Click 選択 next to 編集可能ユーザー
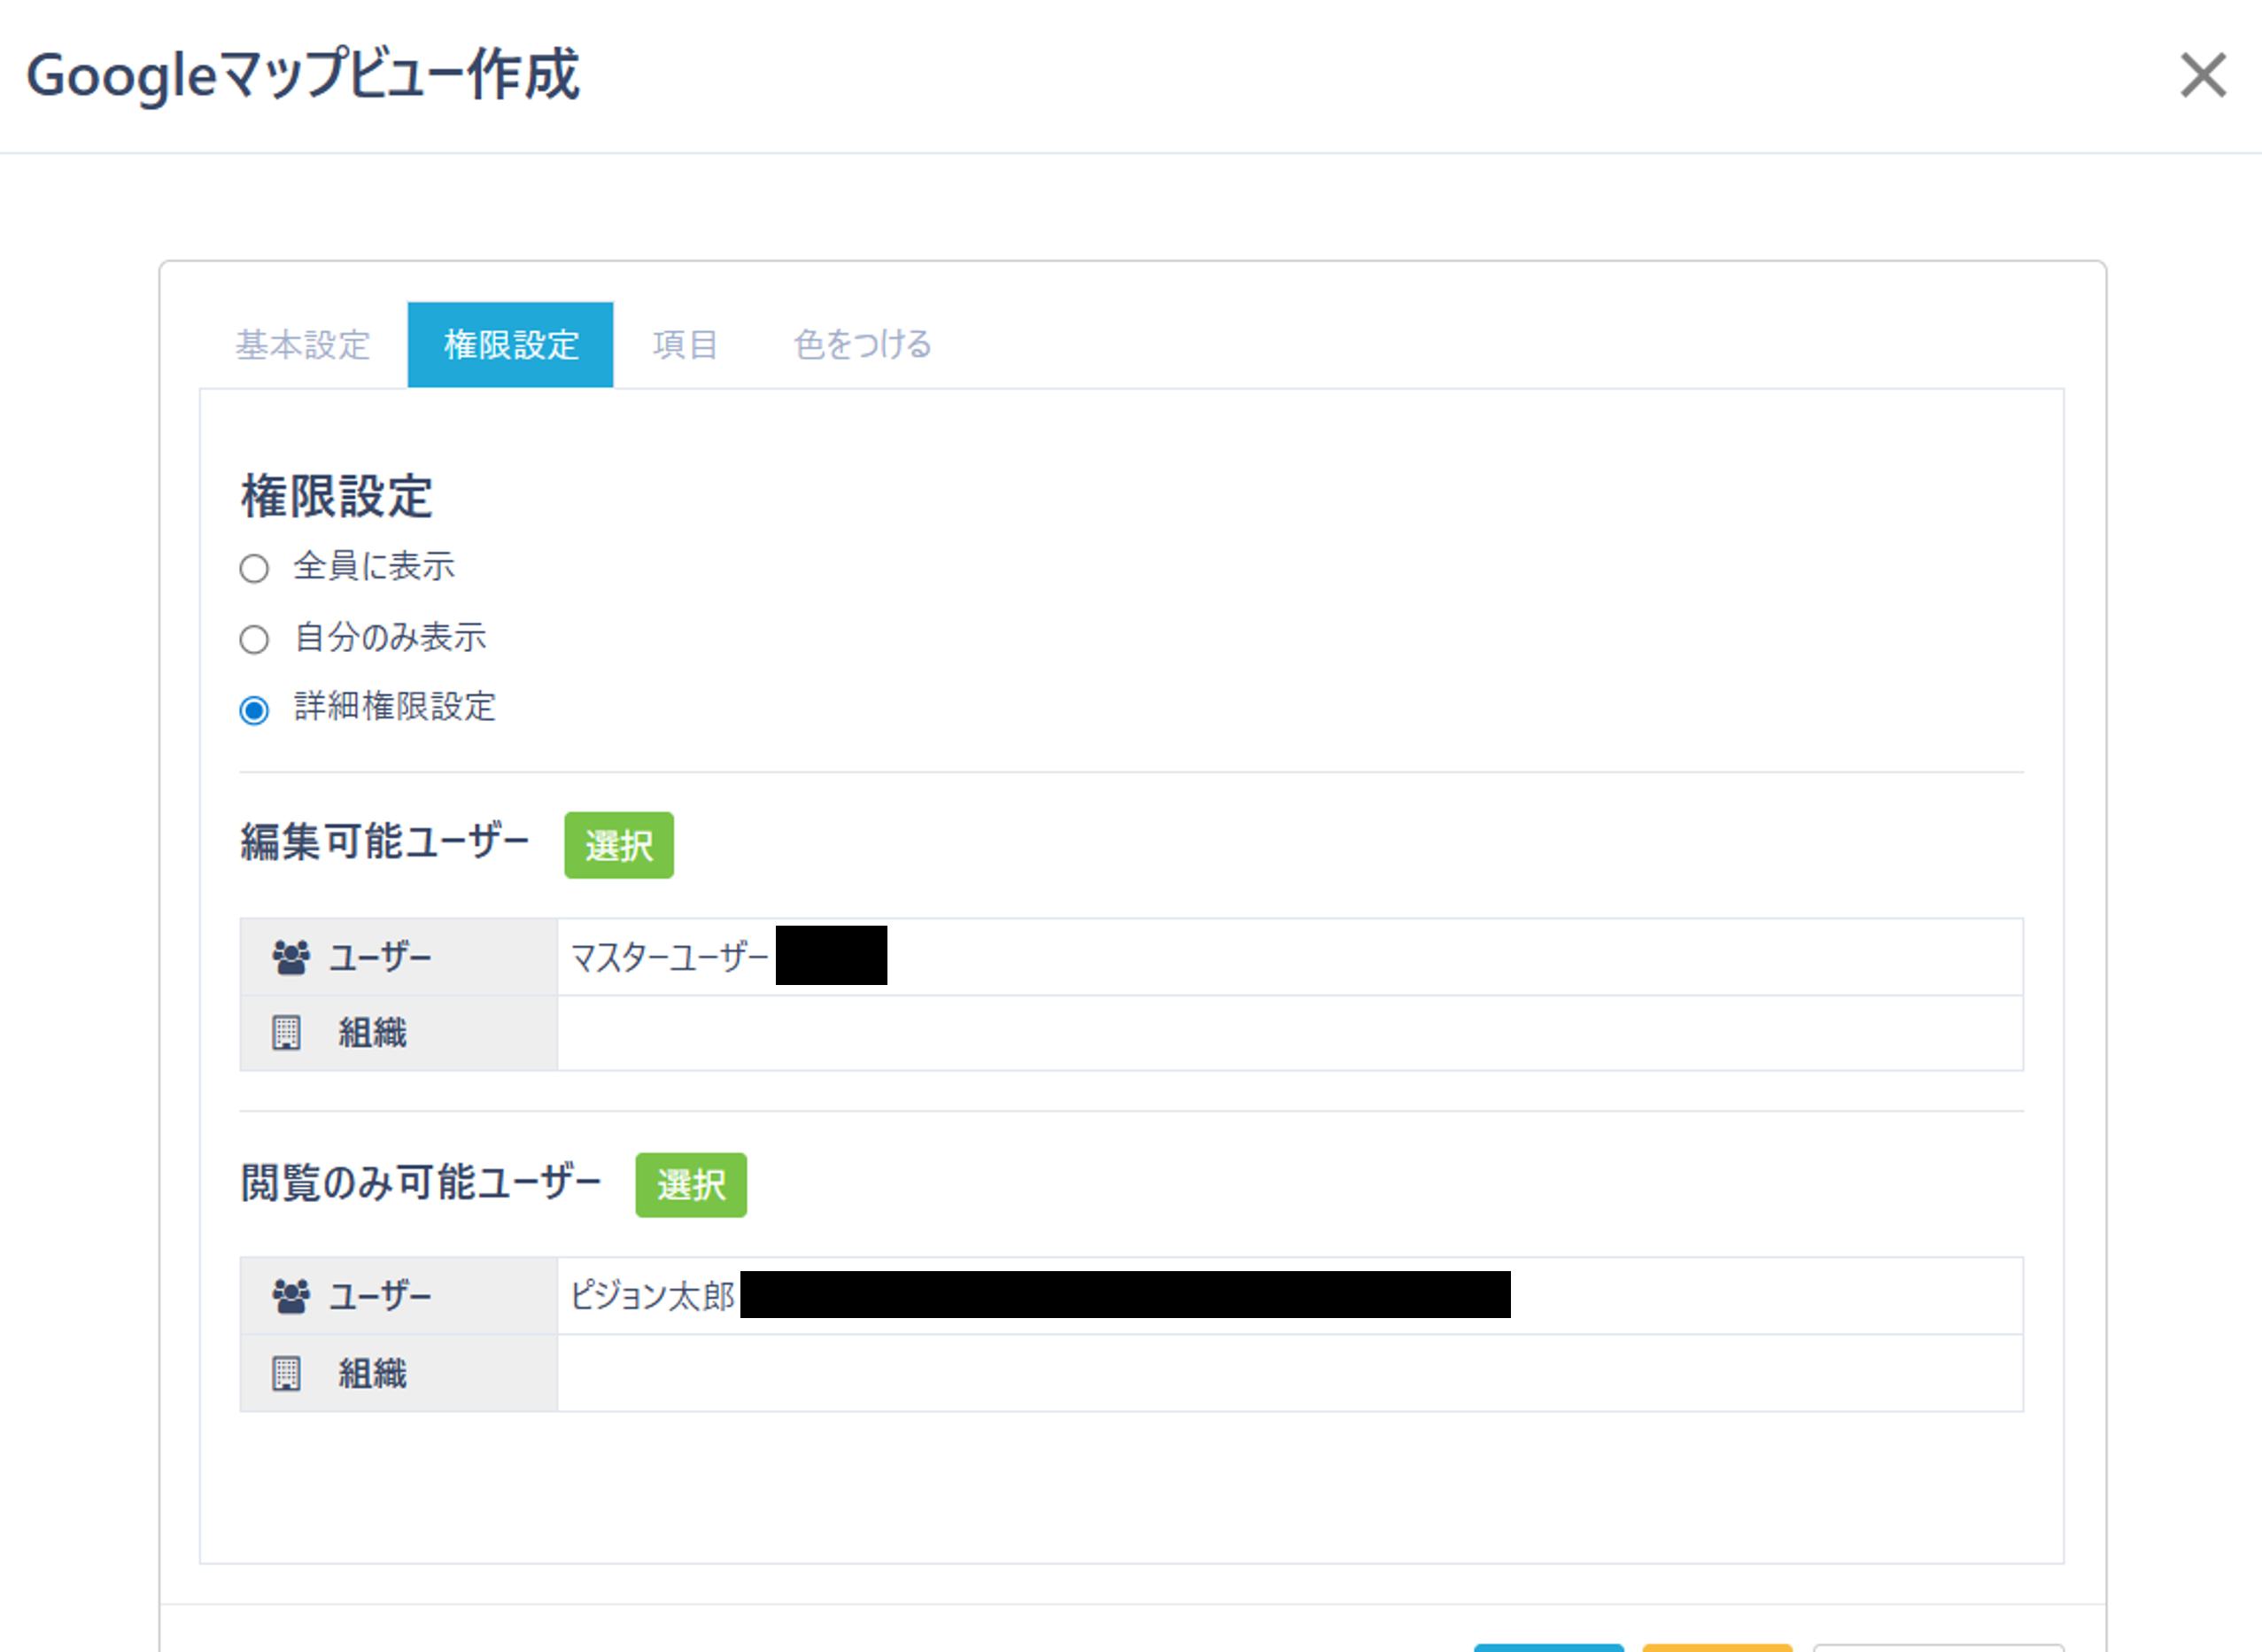 pos(618,845)
